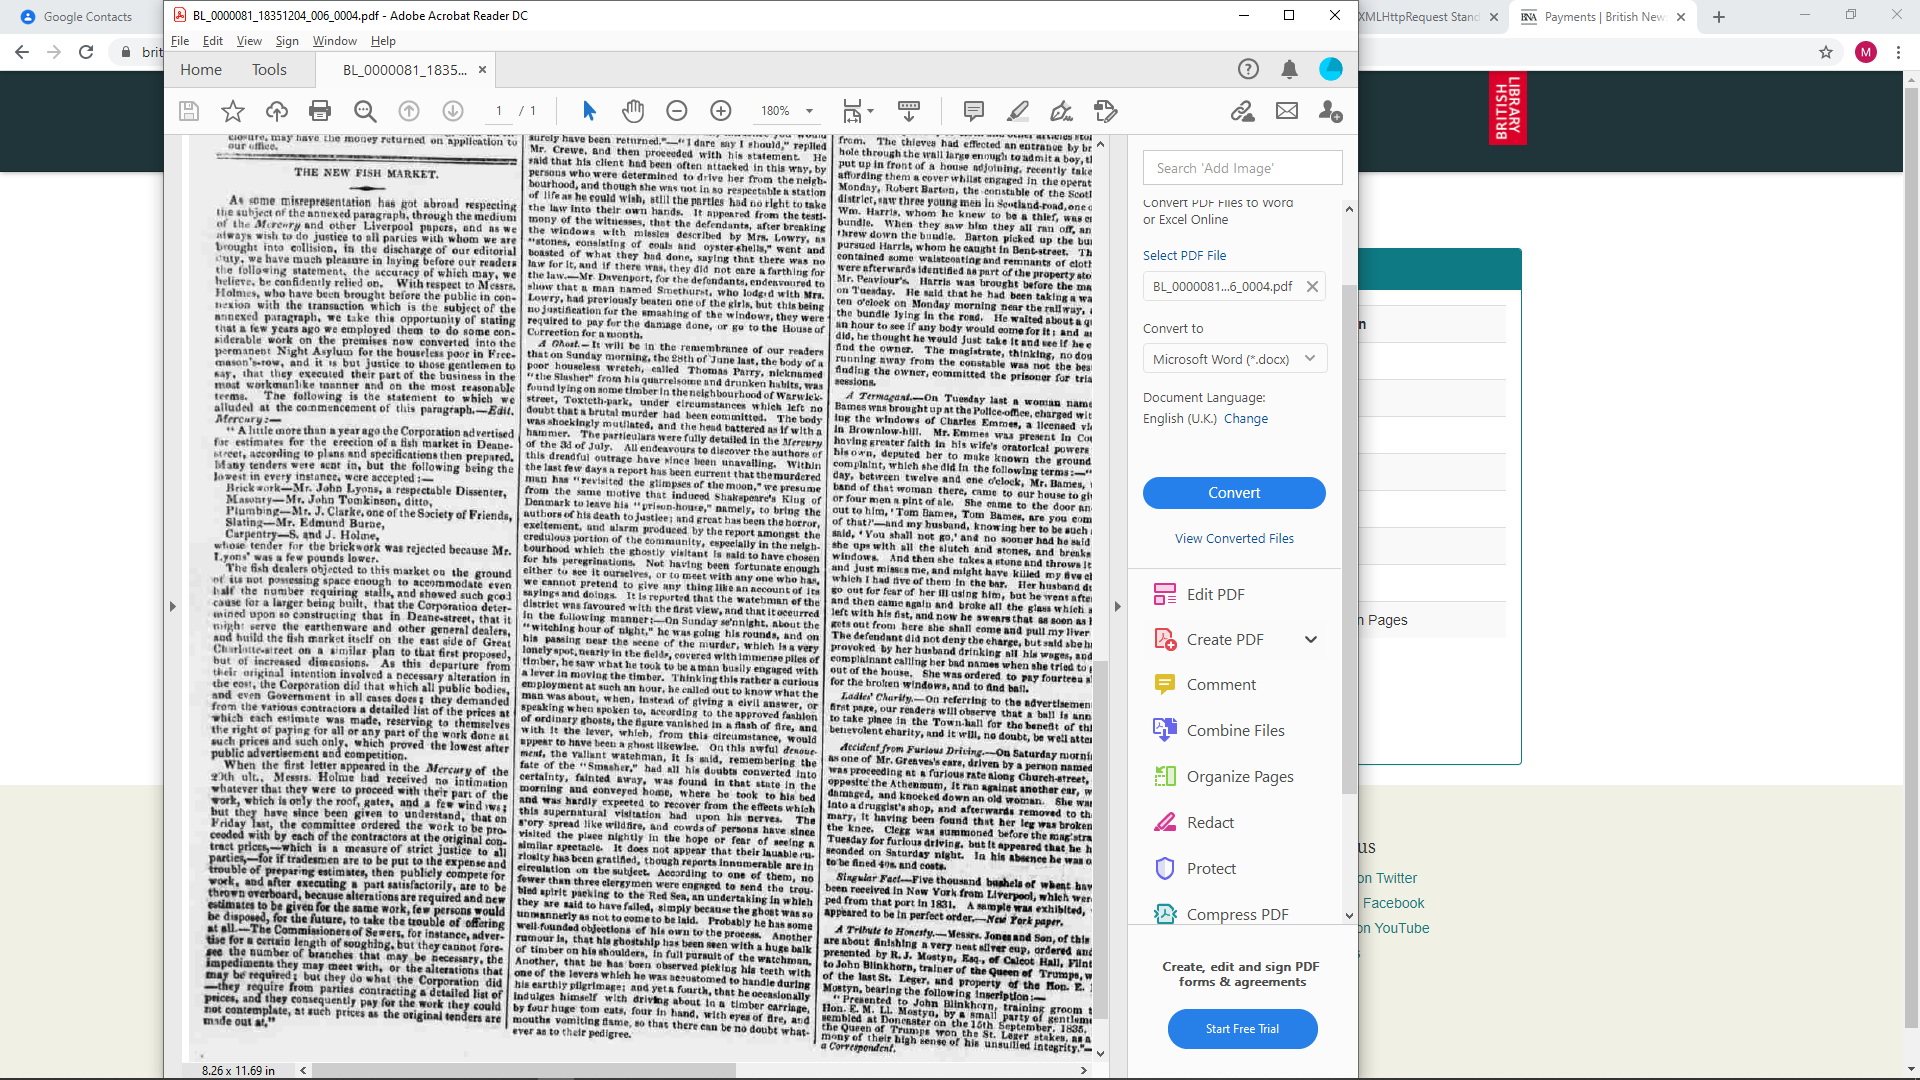The image size is (1920, 1080).
Task: Click the document vertical scrollbar thumb
Action: tap(1100, 838)
